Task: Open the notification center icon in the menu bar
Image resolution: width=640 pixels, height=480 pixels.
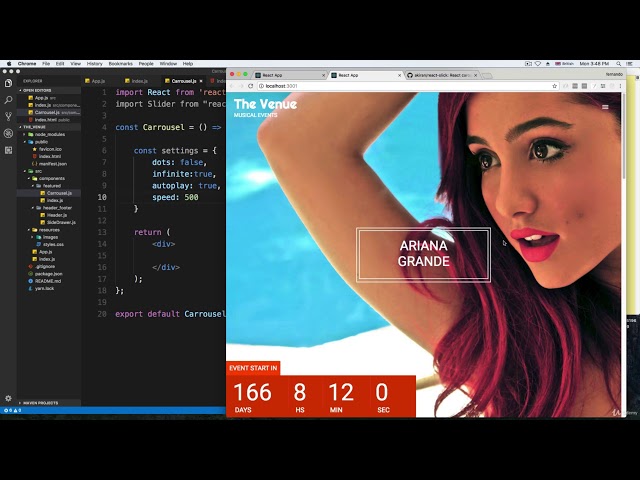Action: tap(630, 64)
